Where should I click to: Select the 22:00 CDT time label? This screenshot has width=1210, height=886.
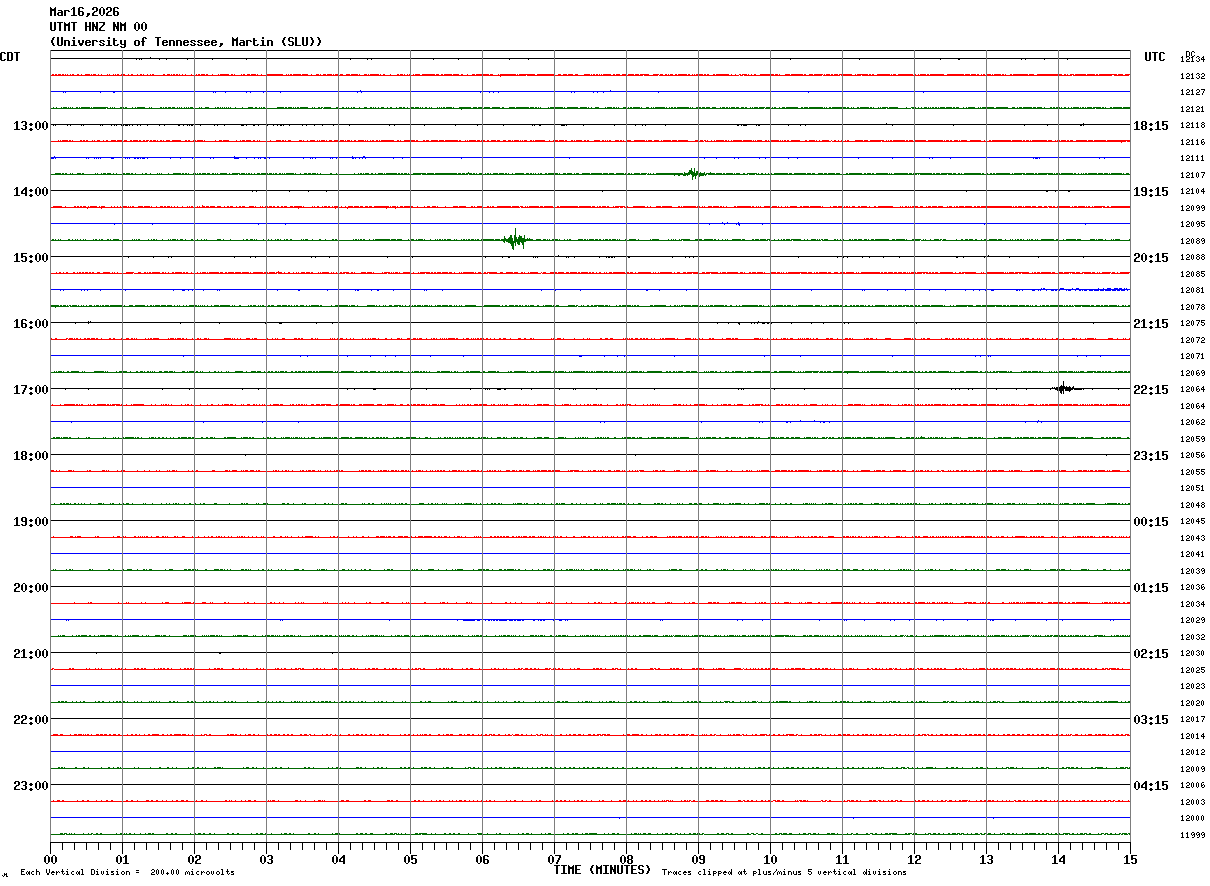[x=30, y=719]
